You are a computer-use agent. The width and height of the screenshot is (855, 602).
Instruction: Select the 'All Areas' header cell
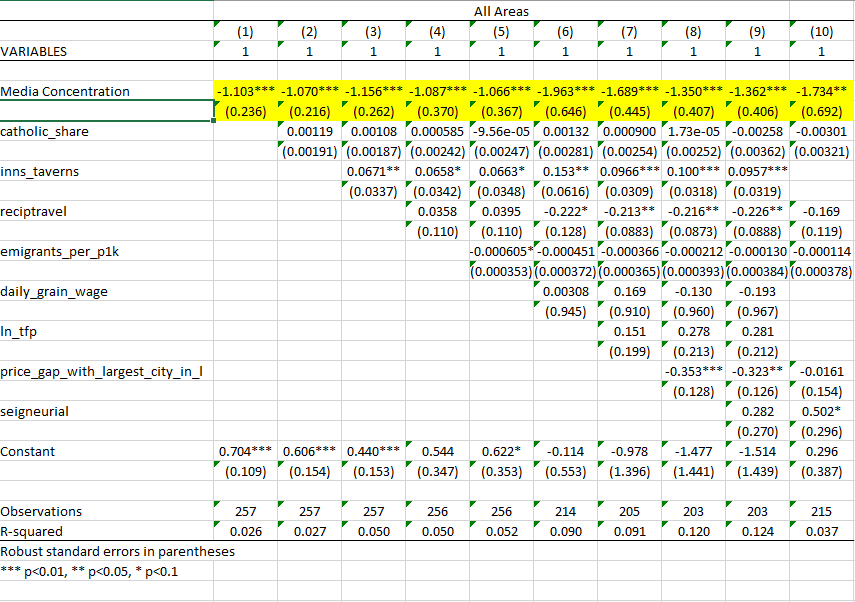tap(501, 11)
